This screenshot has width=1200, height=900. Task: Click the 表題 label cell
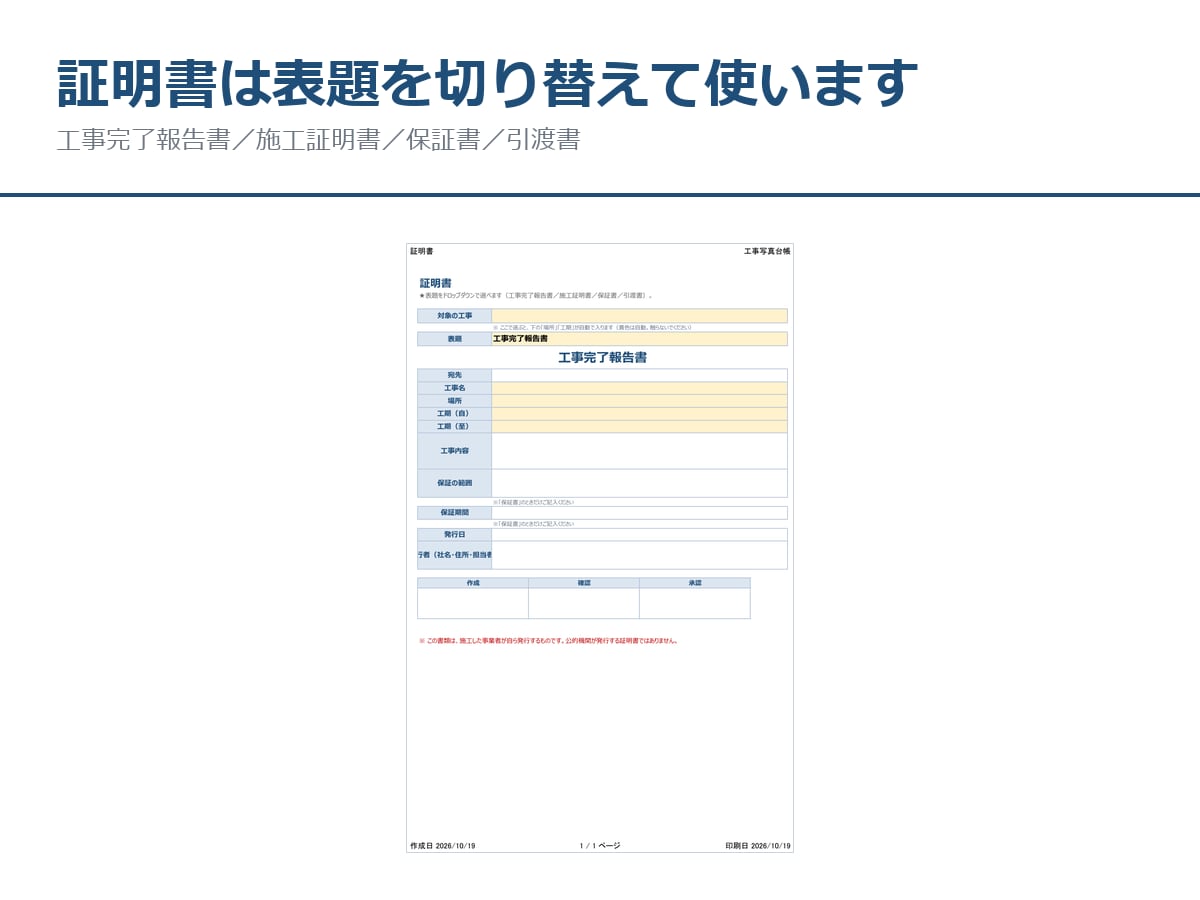[454, 339]
